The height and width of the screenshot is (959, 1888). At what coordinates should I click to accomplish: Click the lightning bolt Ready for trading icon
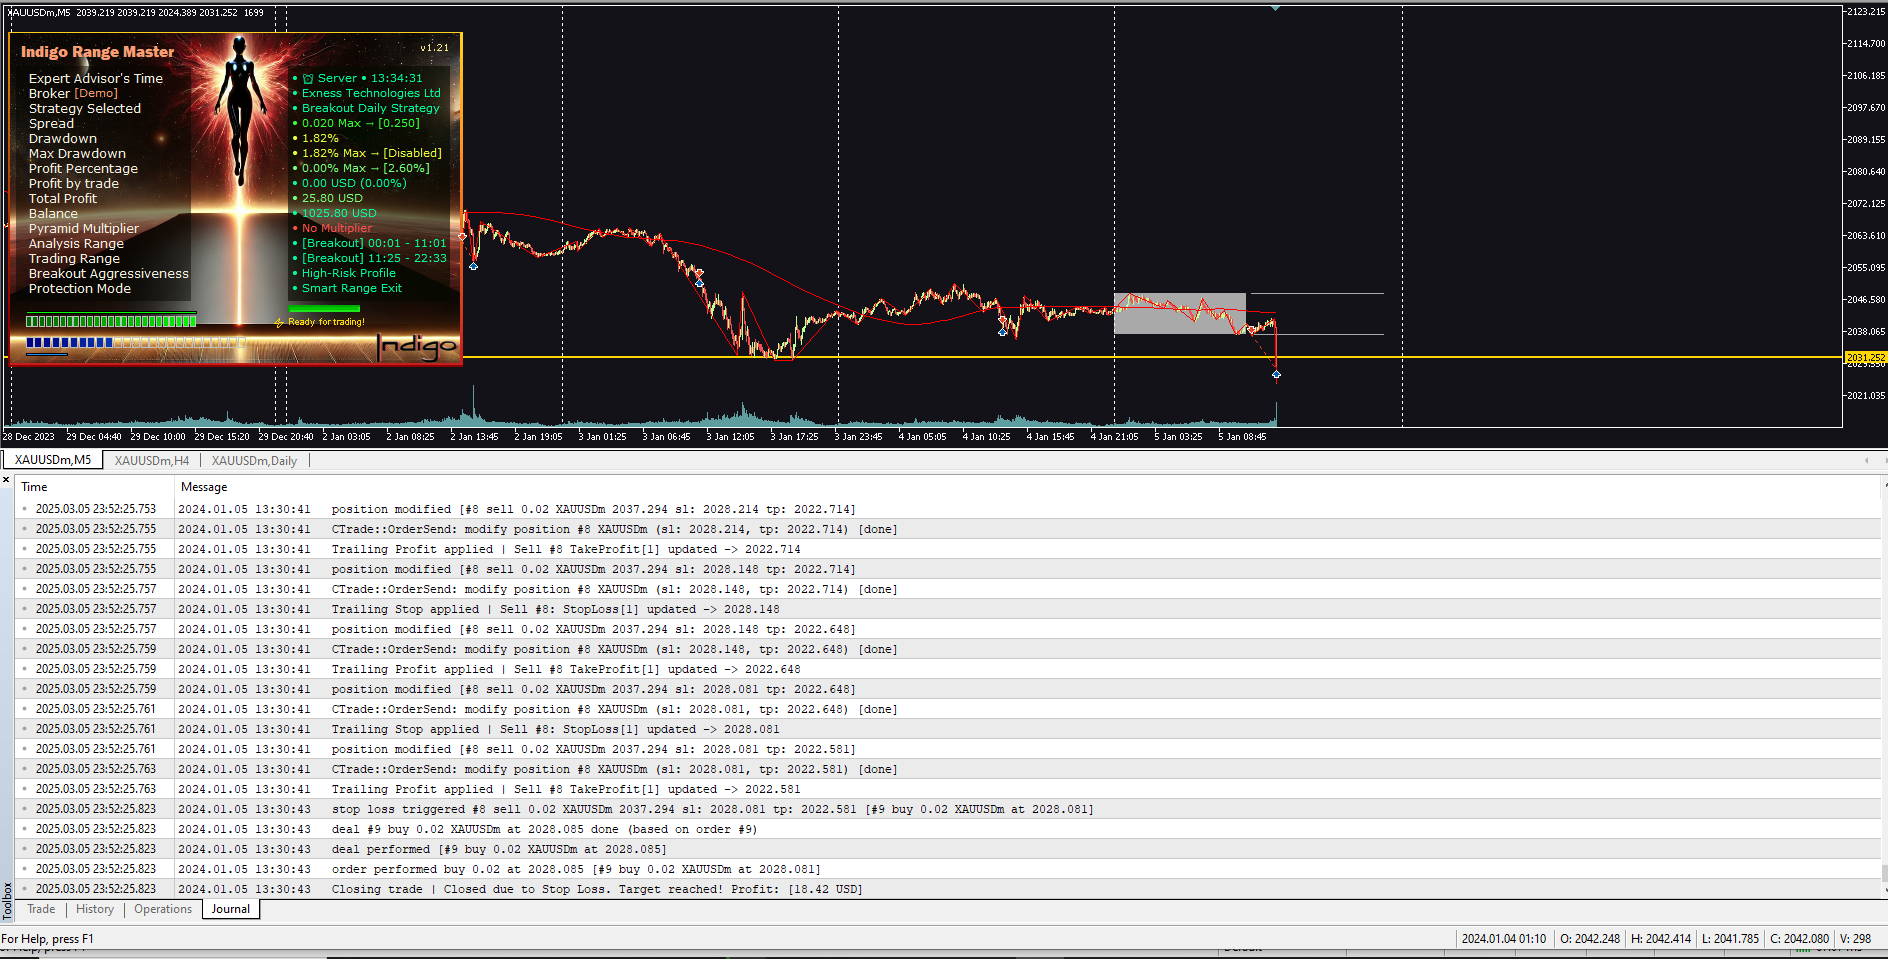click(x=280, y=322)
